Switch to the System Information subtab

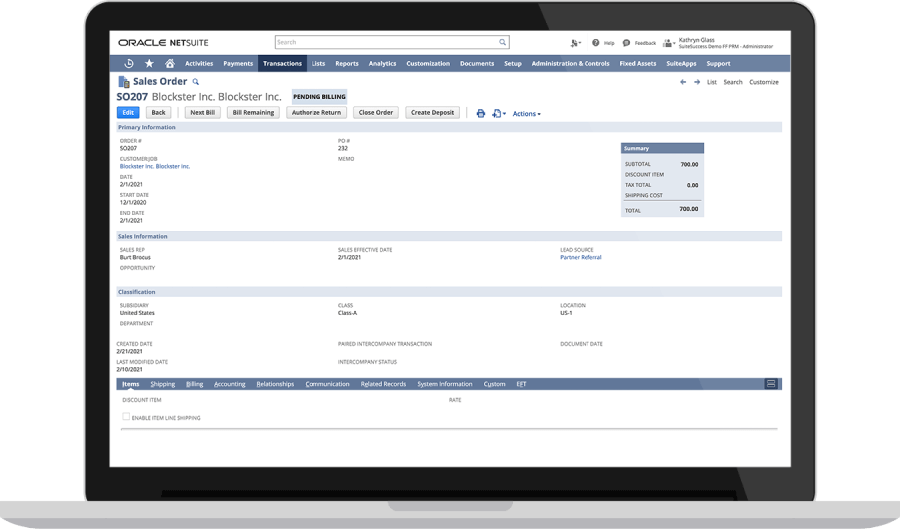click(445, 384)
